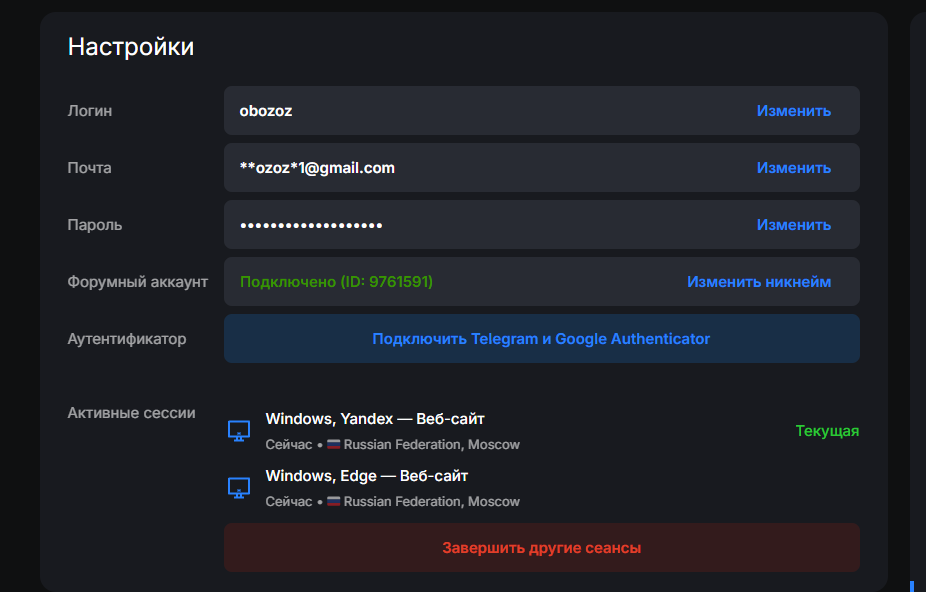
Task: Connect Telegram and Google Authenticator
Action: click(x=541, y=339)
